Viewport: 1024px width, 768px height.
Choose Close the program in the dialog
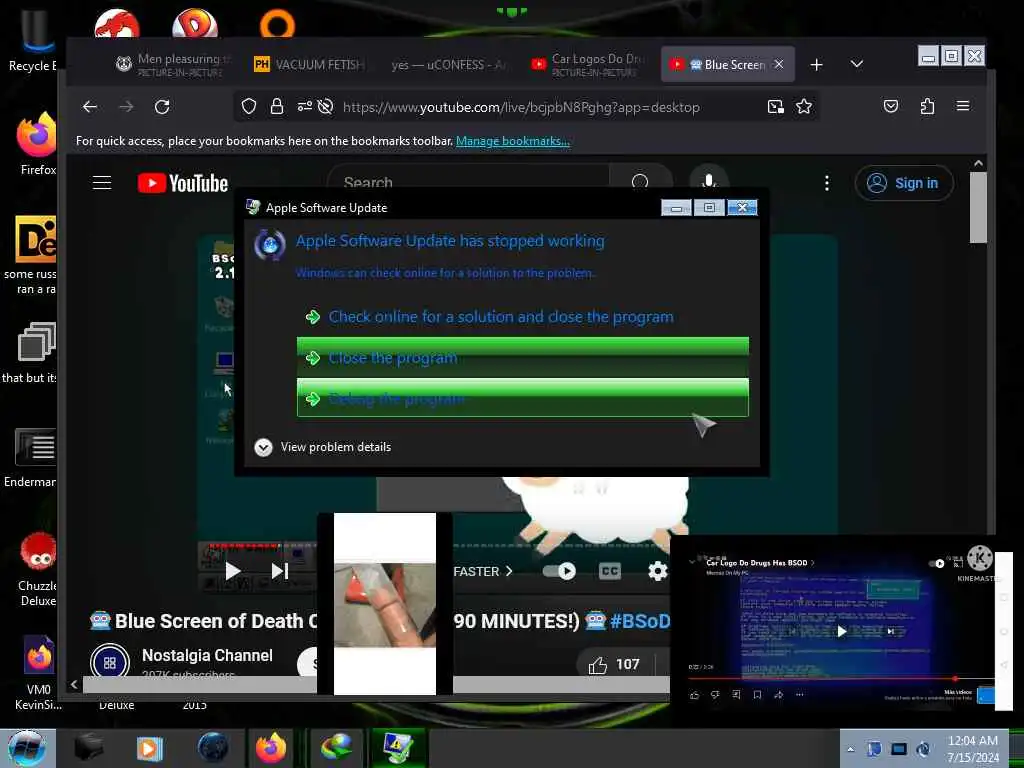[x=522, y=357]
